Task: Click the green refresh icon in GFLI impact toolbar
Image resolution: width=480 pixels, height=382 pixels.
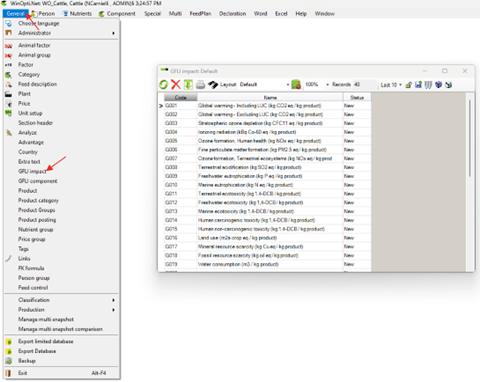Action: pyautogui.click(x=163, y=85)
